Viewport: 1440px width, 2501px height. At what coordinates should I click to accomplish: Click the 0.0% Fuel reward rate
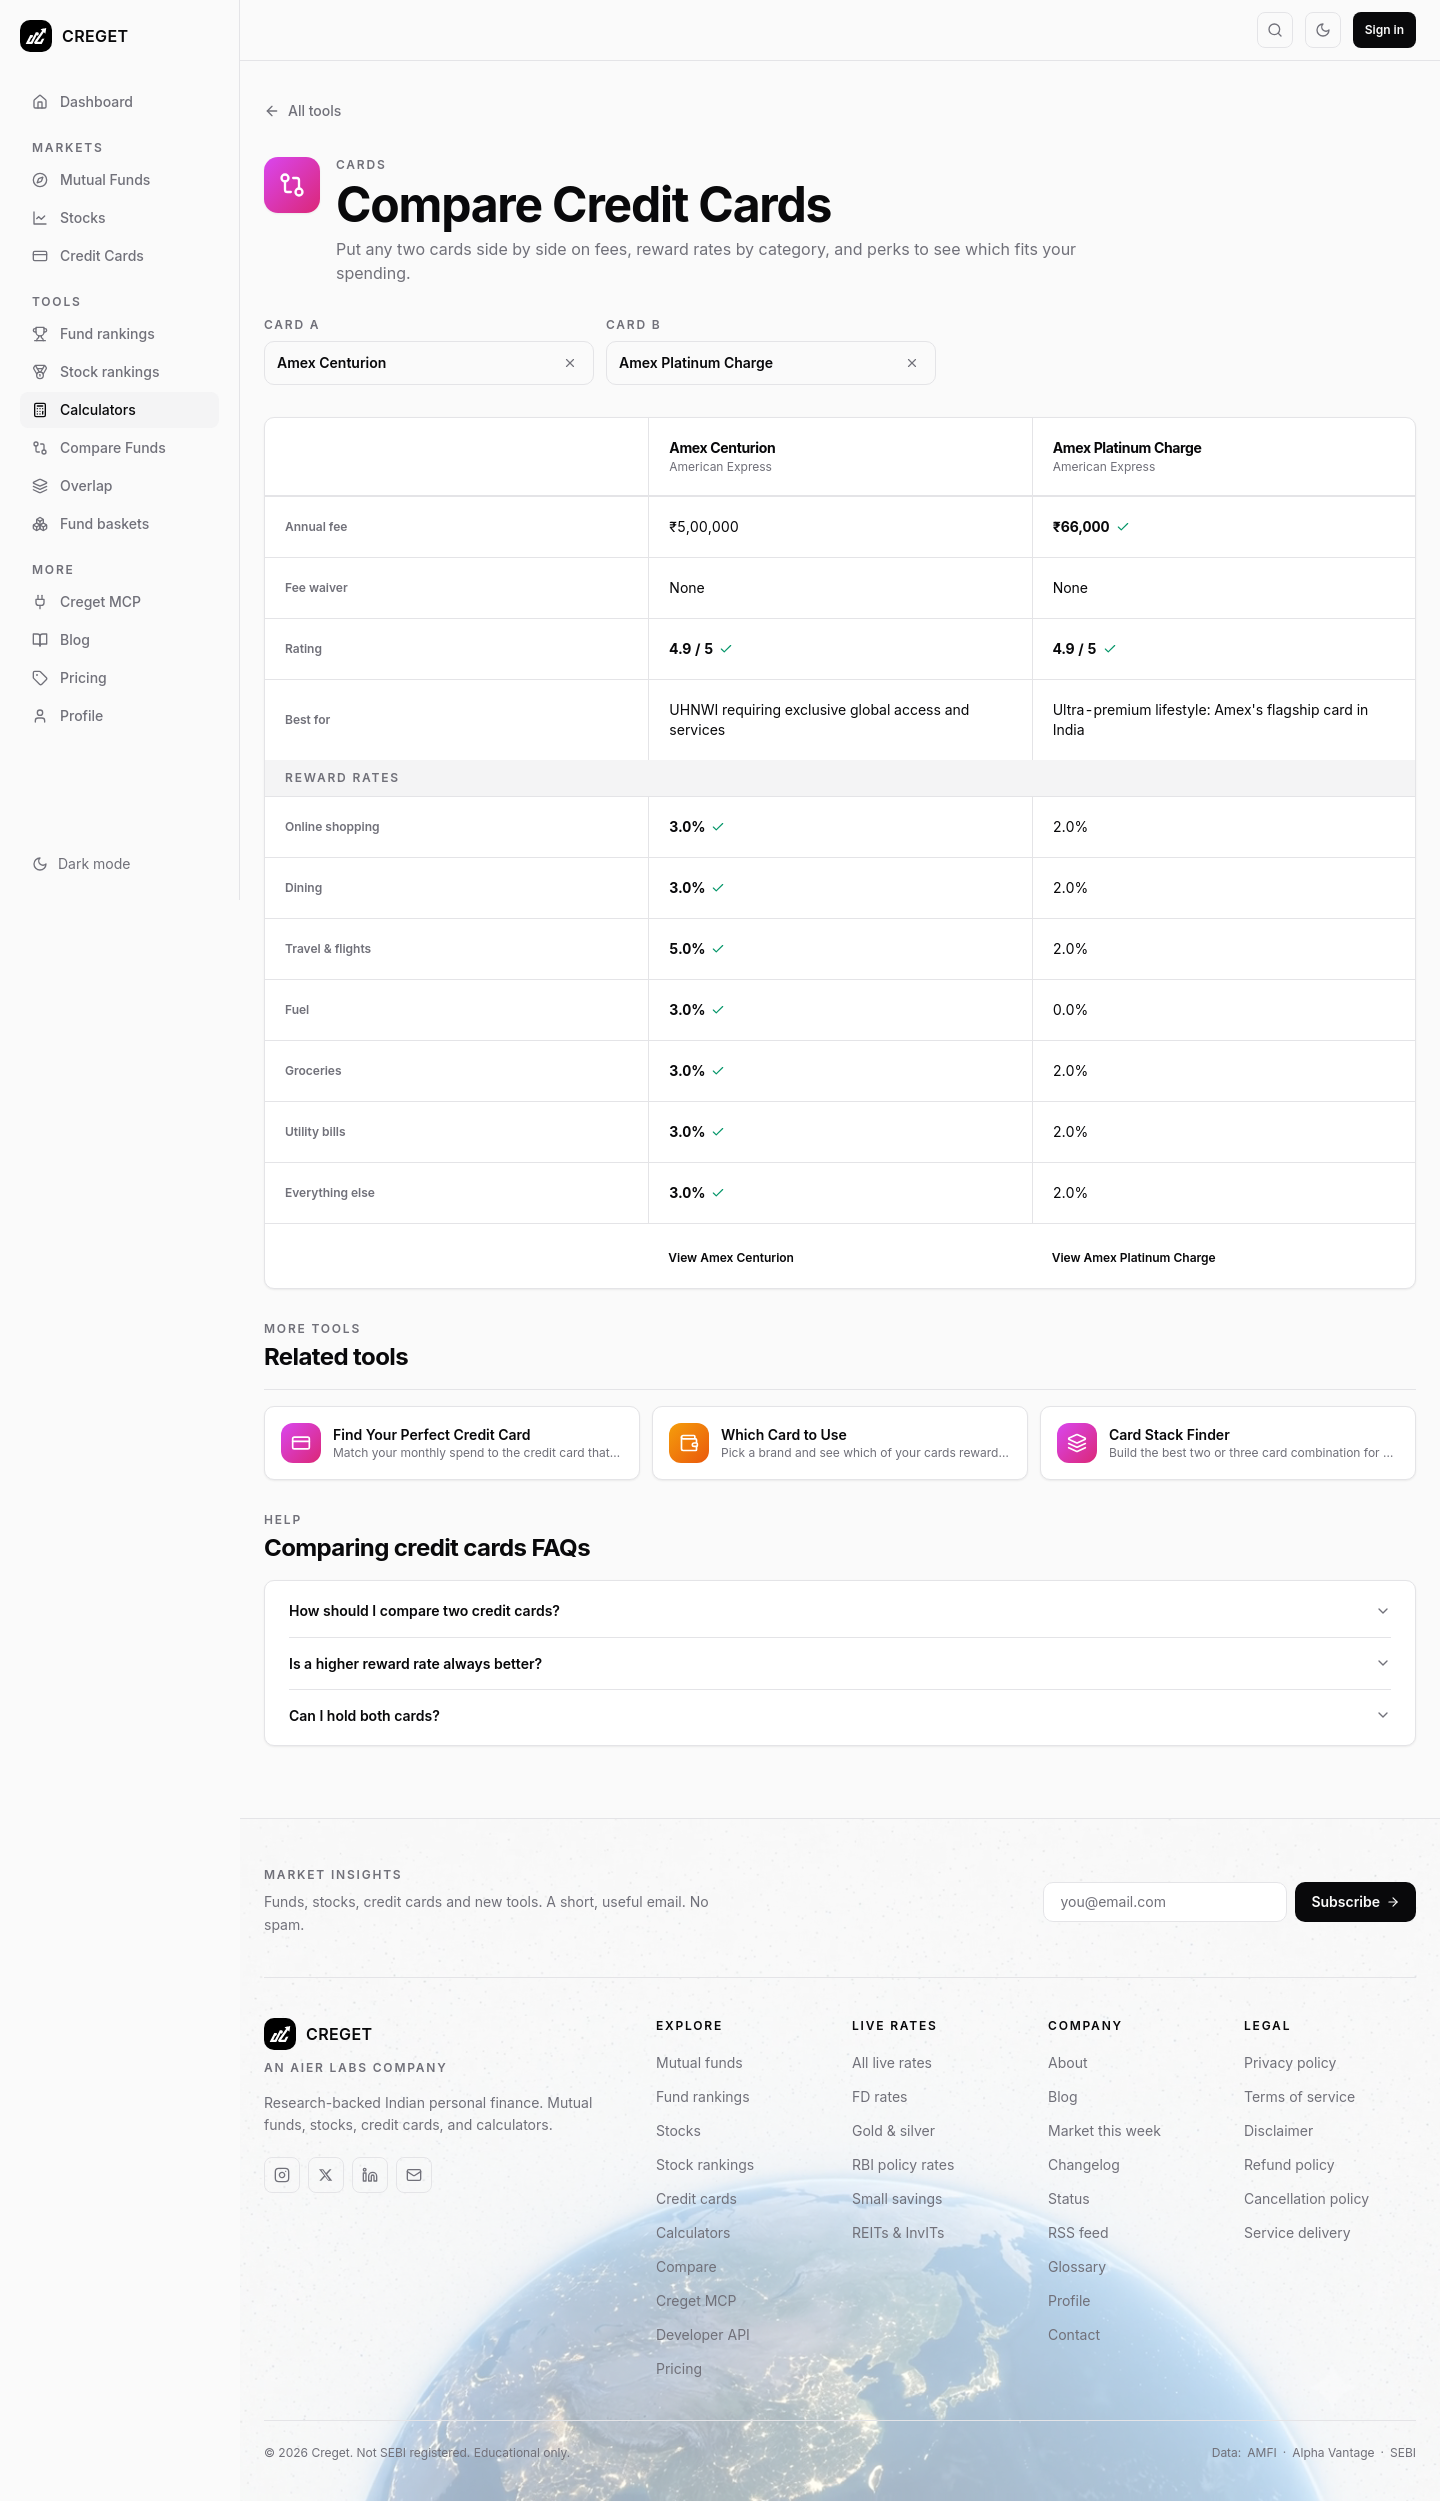[1070, 1010]
